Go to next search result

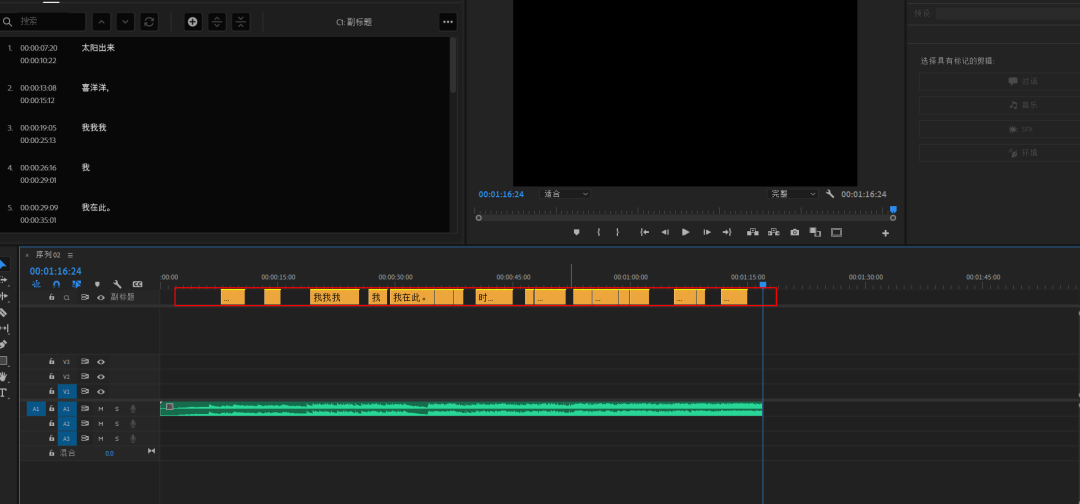(125, 22)
